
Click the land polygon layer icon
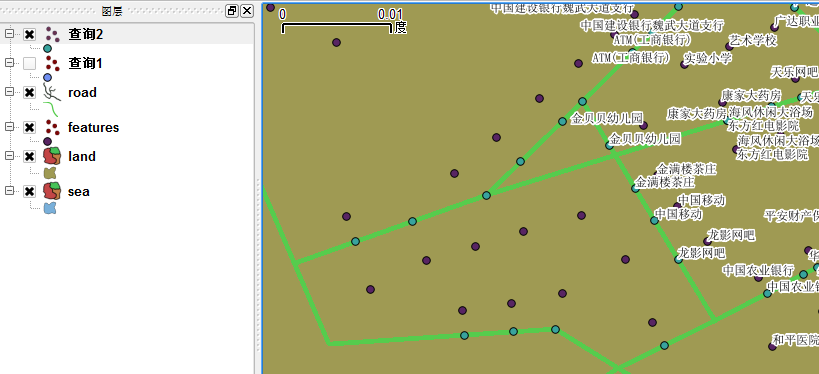[x=52, y=156]
